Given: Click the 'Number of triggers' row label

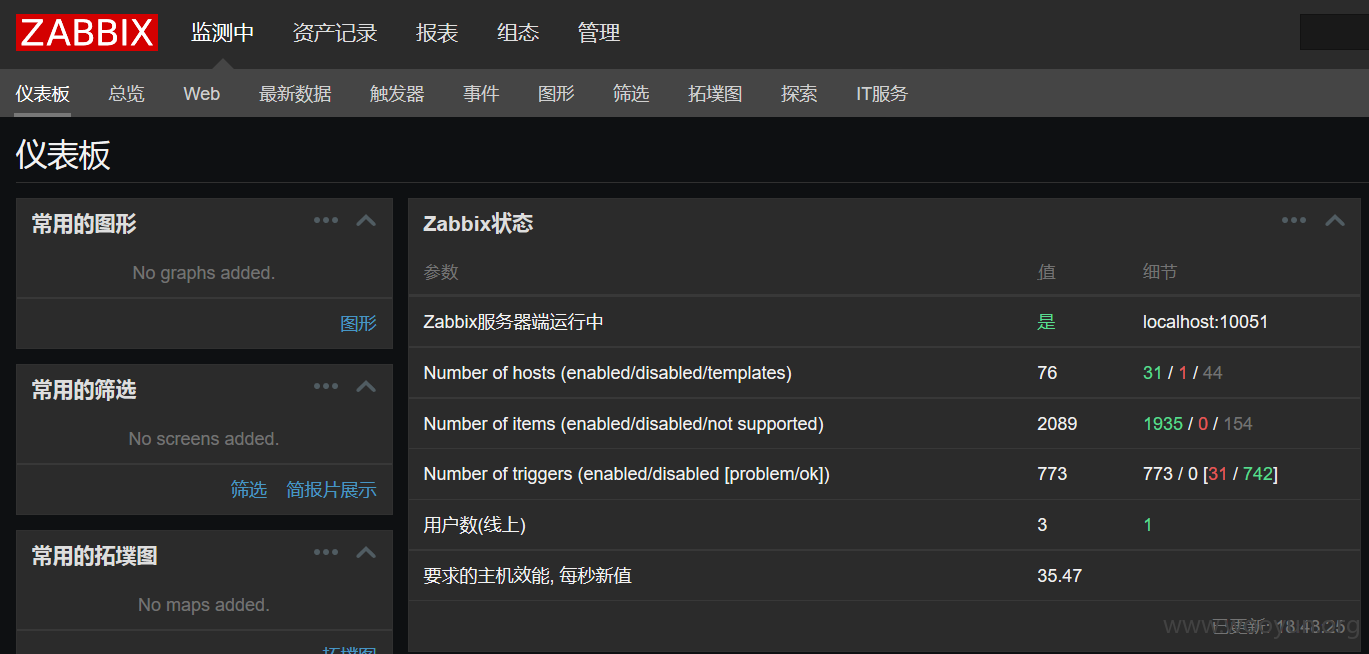Looking at the screenshot, I should click(626, 474).
